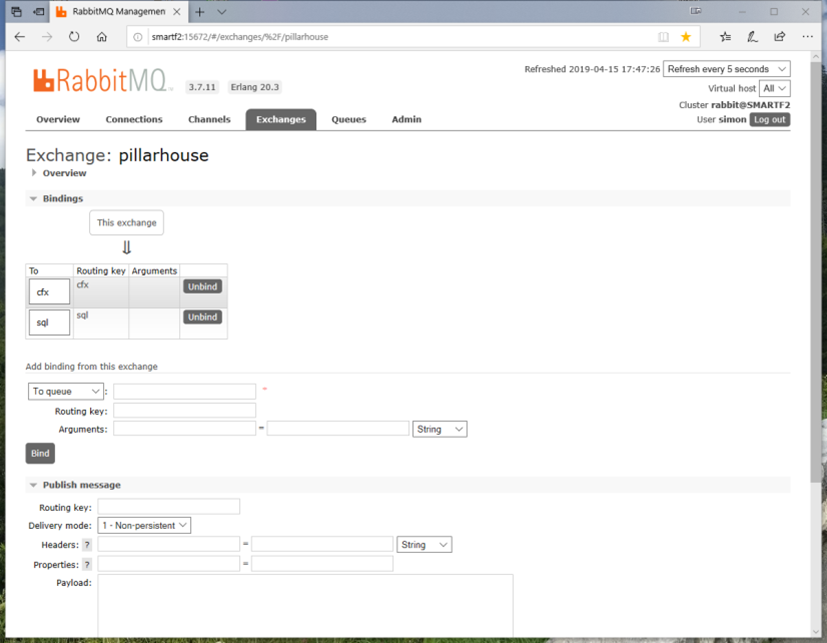Share this page
The height and width of the screenshot is (643, 827).
pos(780,37)
